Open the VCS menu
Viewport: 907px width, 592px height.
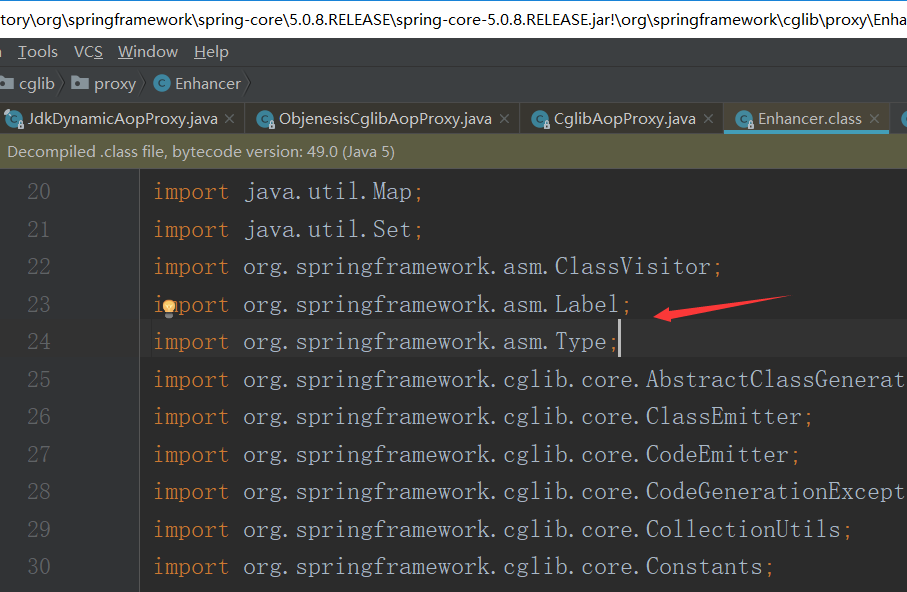(88, 52)
